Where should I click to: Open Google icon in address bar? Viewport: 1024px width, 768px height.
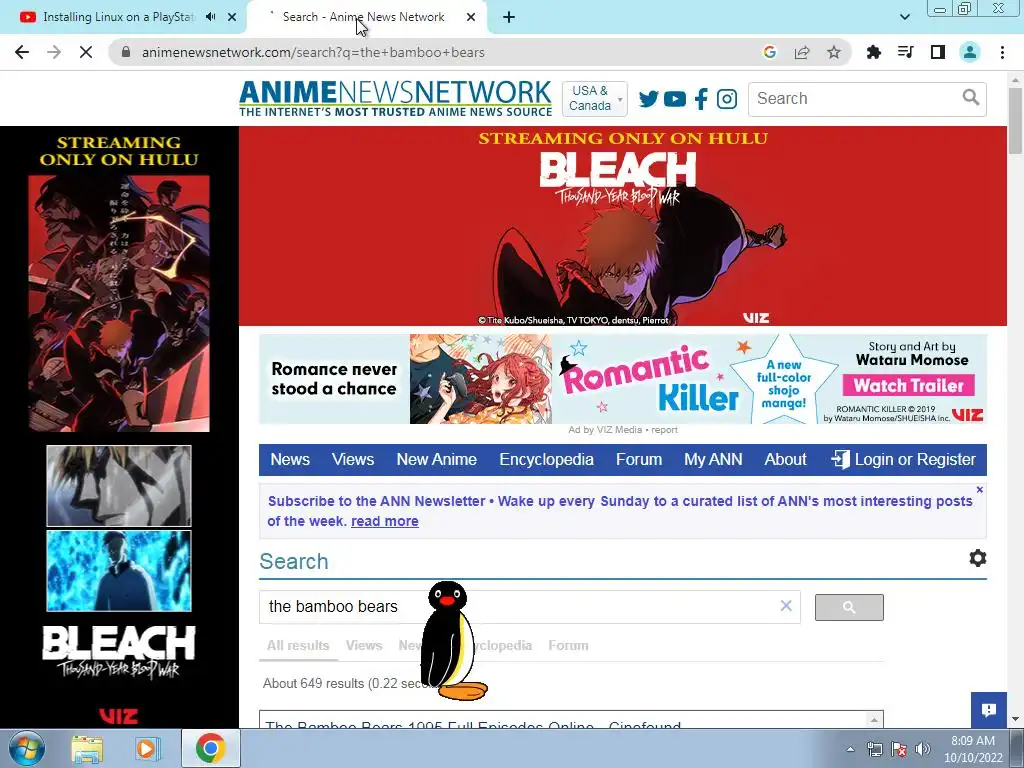[769, 52]
